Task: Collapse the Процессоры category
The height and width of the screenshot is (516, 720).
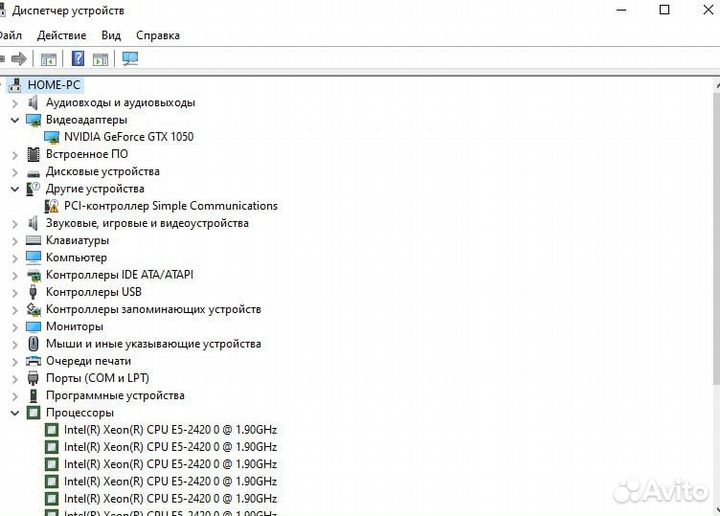Action: point(14,413)
